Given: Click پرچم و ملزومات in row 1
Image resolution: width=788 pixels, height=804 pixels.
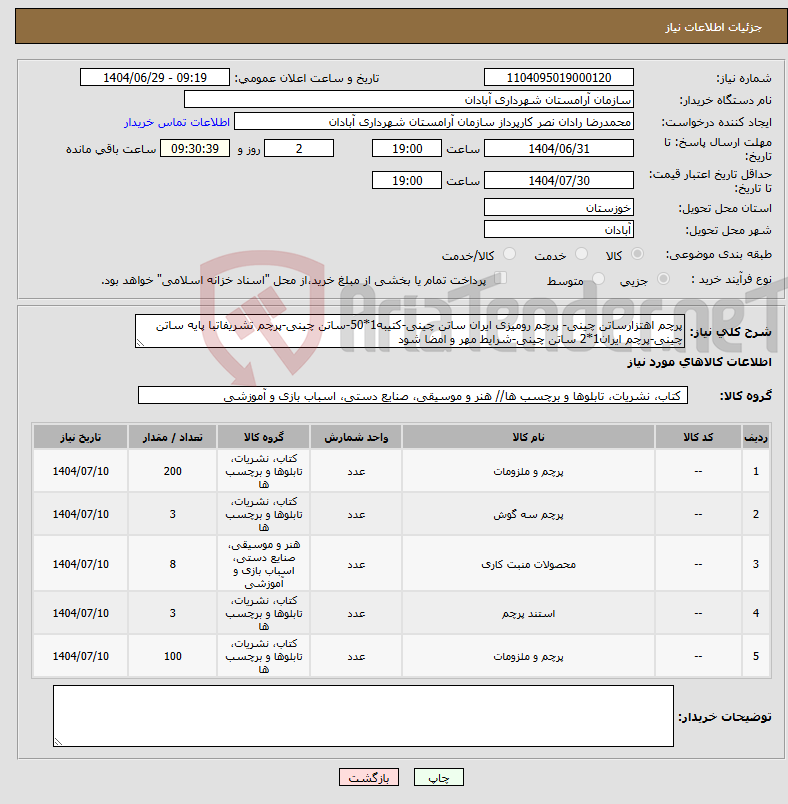Looking at the screenshot, I should pos(528,471).
